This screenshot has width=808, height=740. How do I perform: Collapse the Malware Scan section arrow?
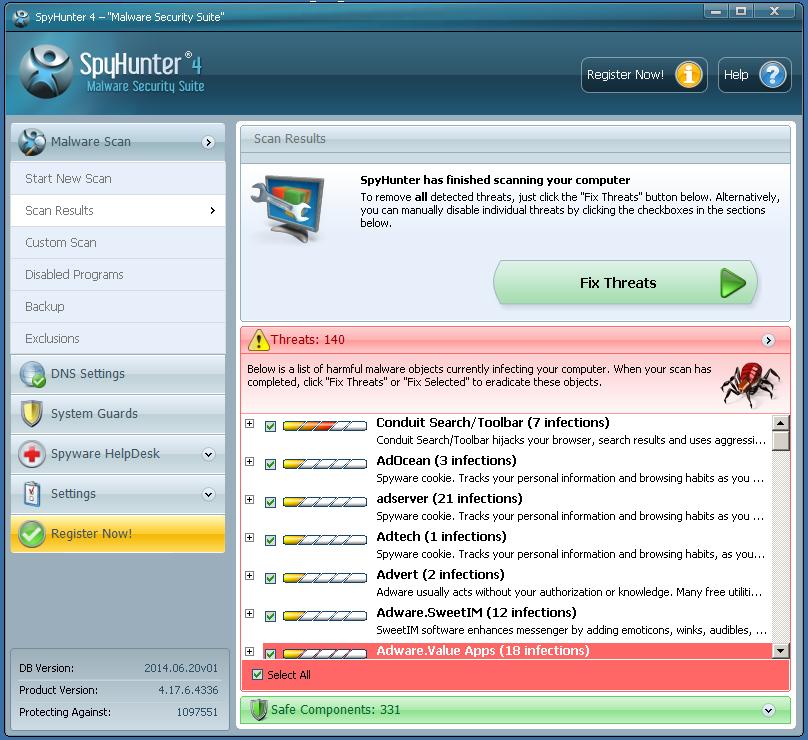point(208,142)
